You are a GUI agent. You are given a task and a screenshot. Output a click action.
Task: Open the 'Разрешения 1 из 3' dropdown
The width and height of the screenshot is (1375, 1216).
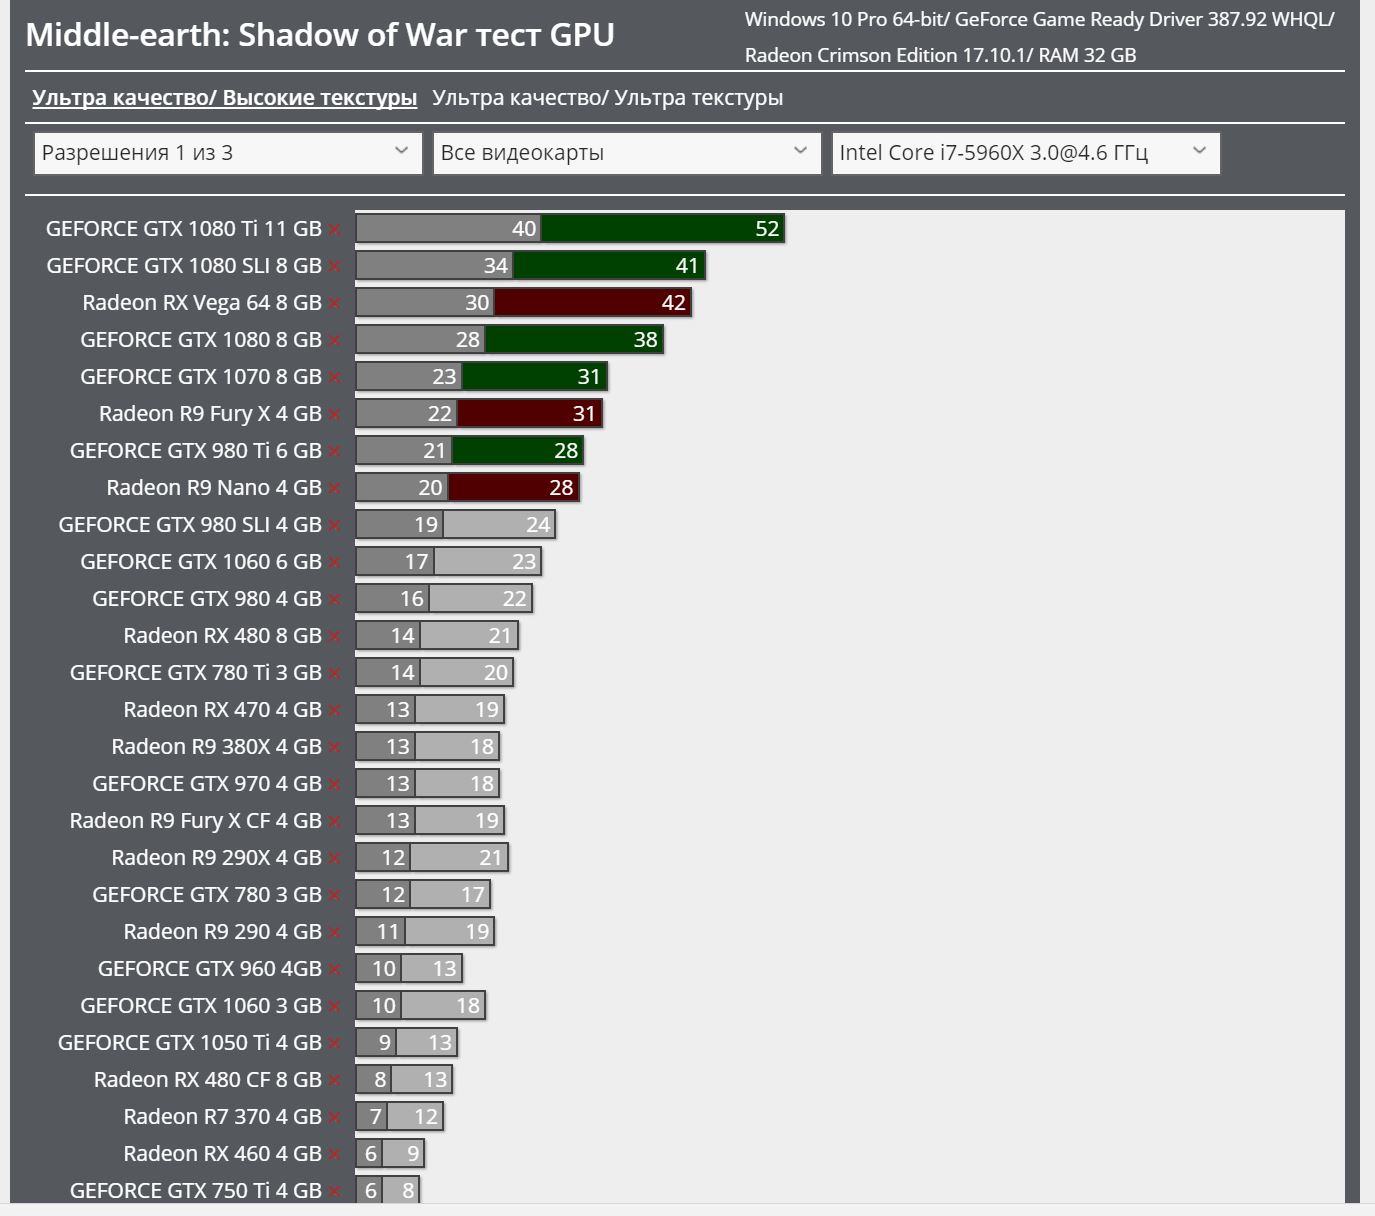click(228, 153)
